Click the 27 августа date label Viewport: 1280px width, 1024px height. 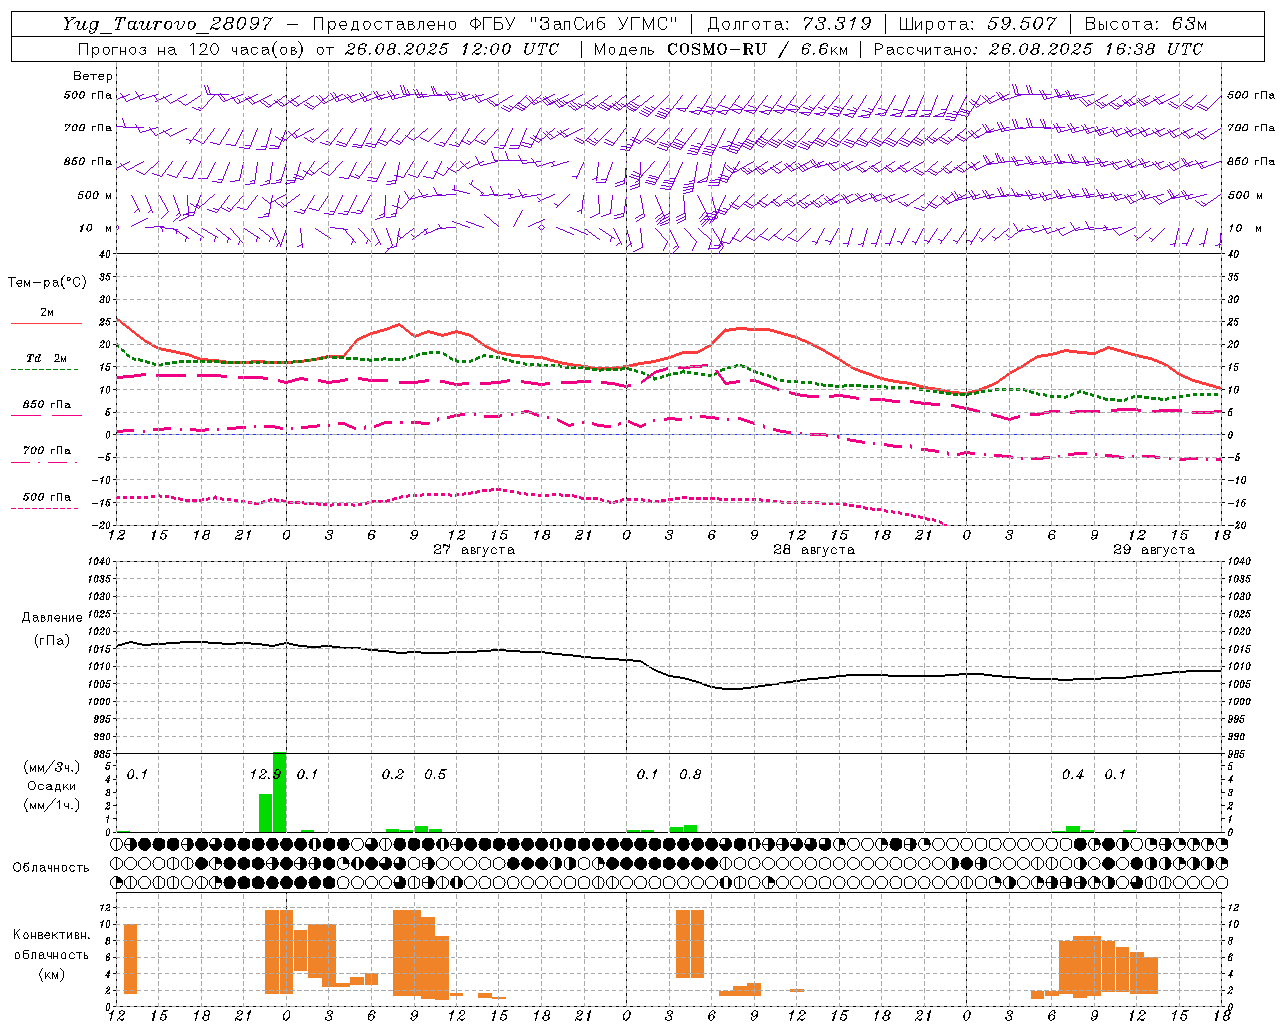(474, 550)
